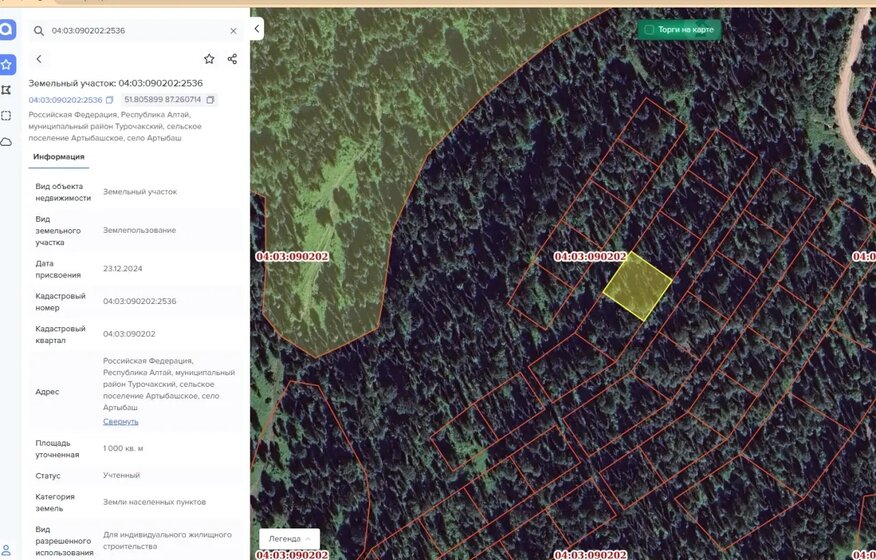Screen dimensions: 876x560
Task: Focus the cadastral number search field
Action: (137, 31)
